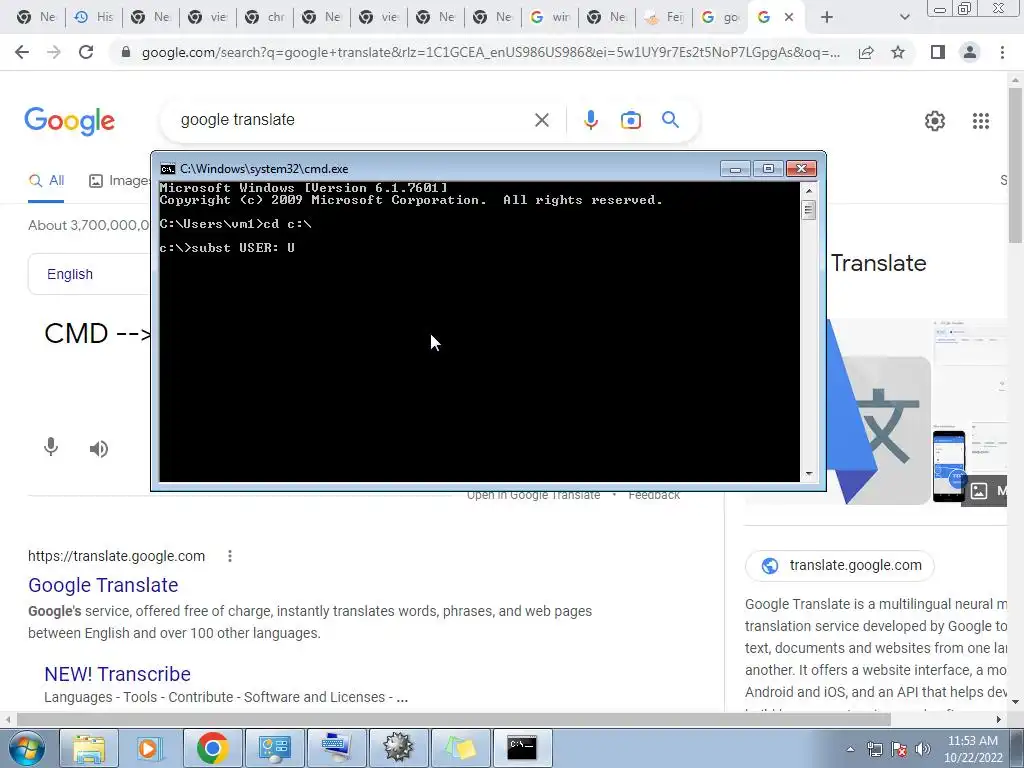Open Windows Explorer from the taskbar
Image resolution: width=1024 pixels, height=768 pixels.
pyautogui.click(x=89, y=748)
